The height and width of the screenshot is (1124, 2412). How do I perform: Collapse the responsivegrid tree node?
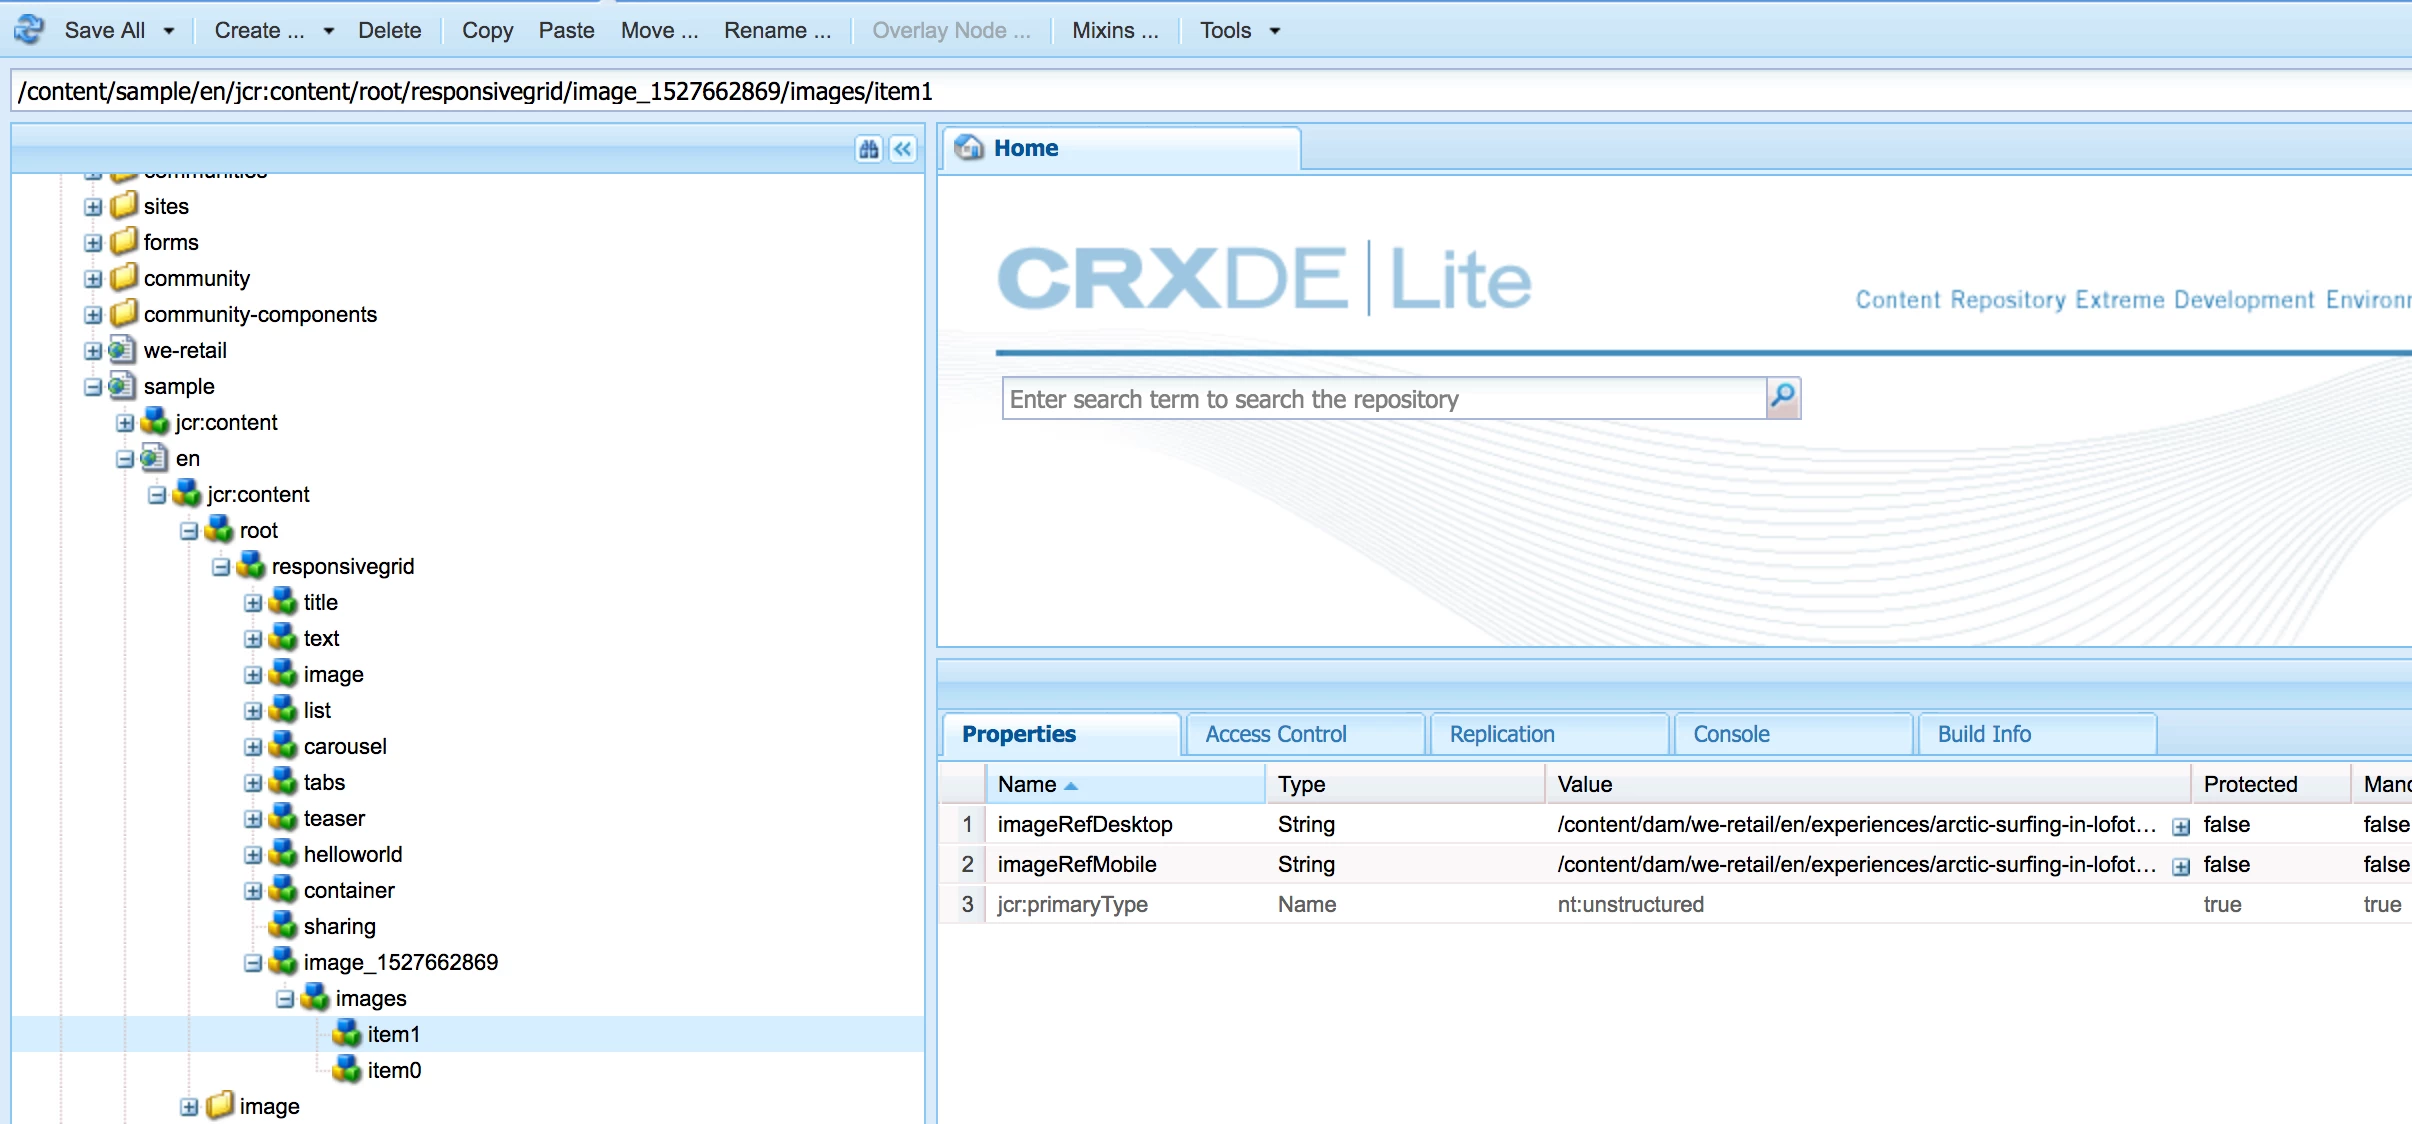click(221, 567)
